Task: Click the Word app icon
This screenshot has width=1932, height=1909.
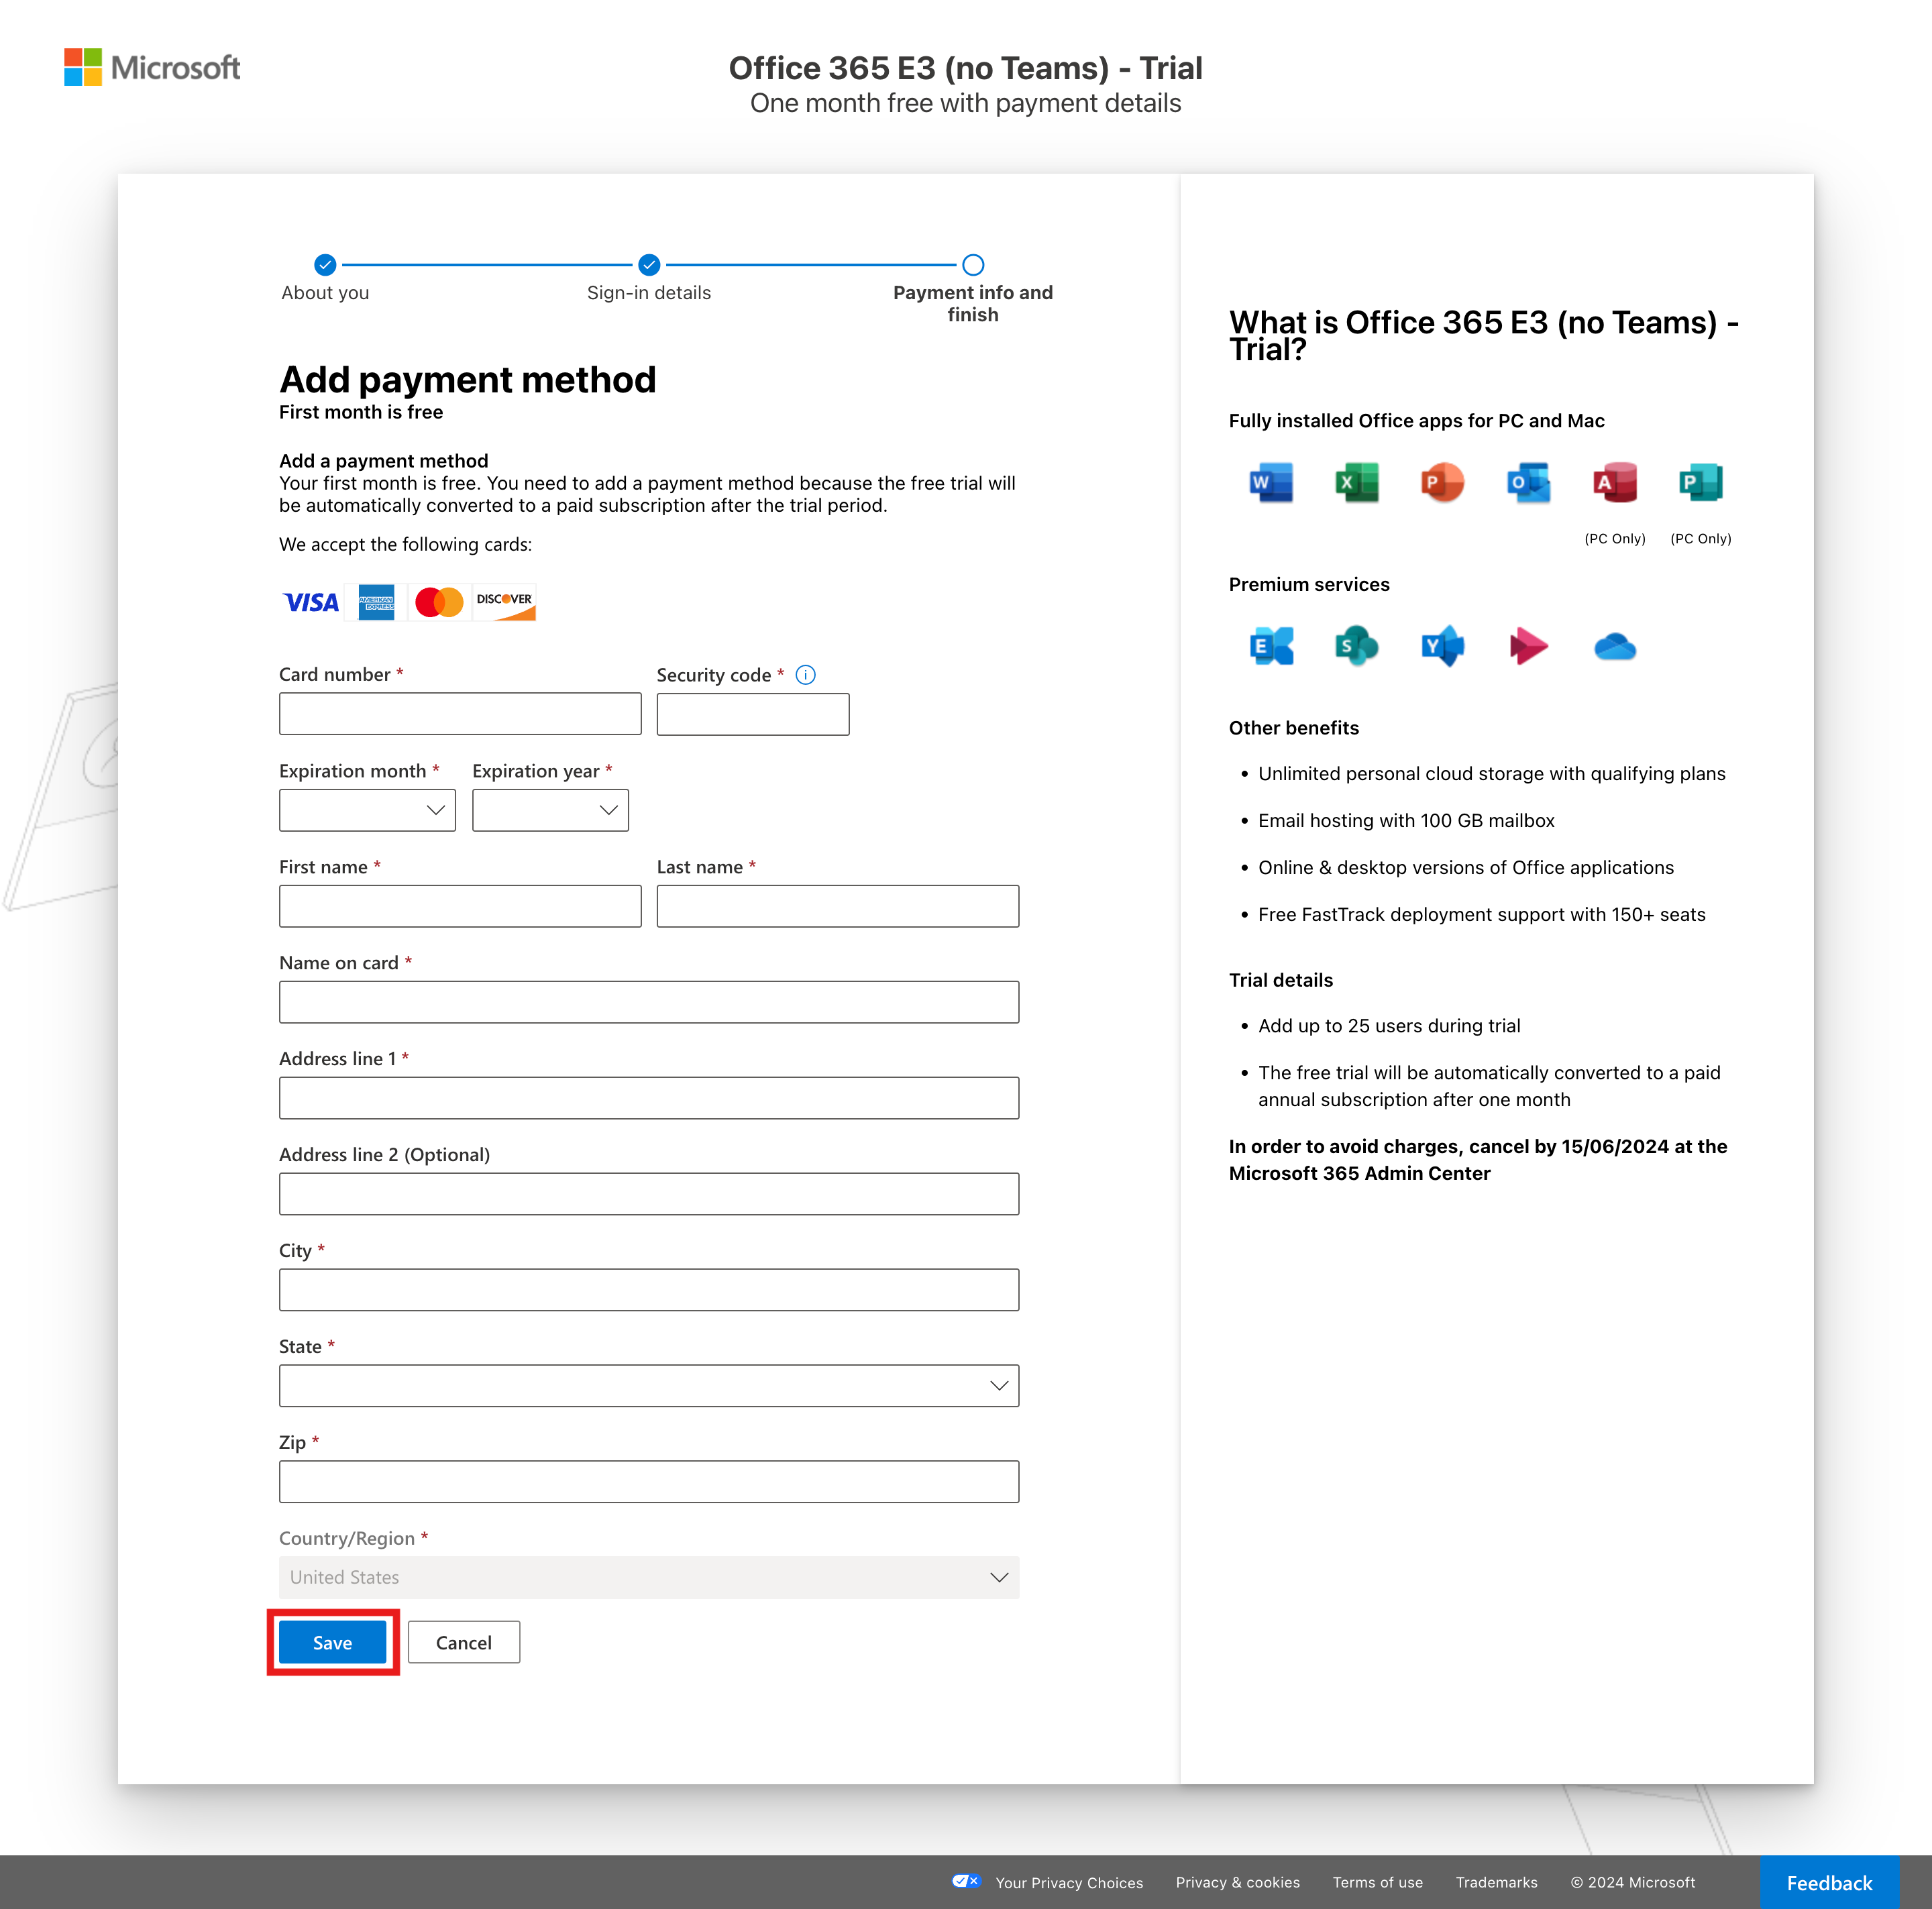Action: pyautogui.click(x=1271, y=483)
